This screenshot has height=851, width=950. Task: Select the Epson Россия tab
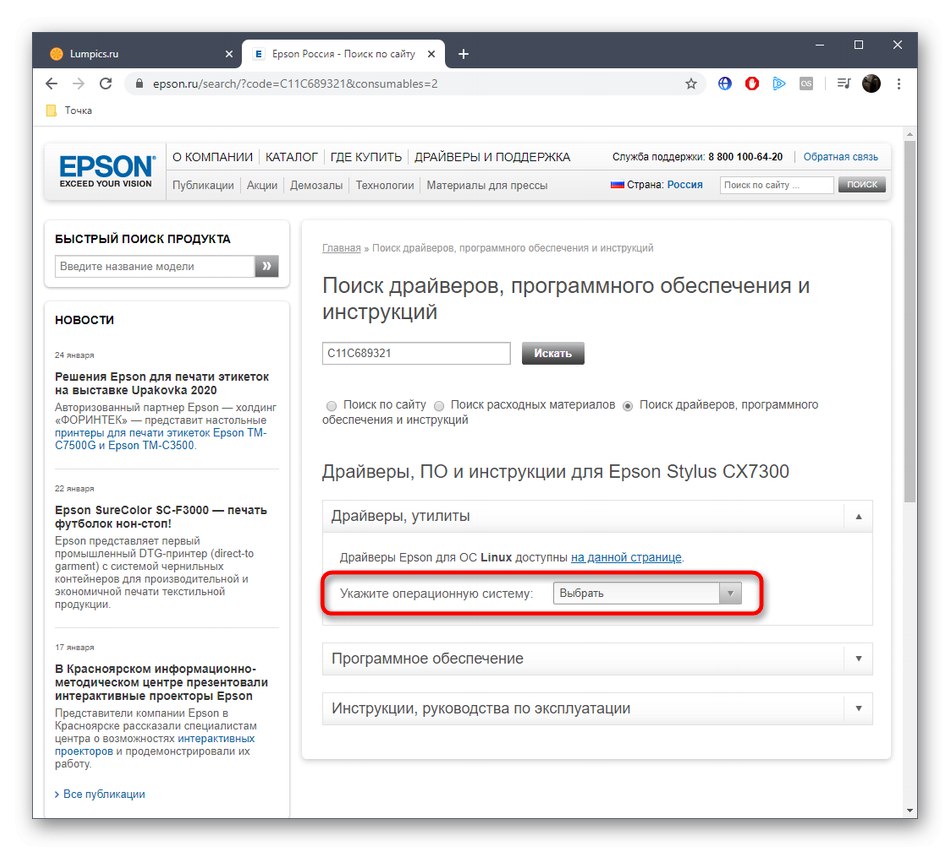(344, 54)
